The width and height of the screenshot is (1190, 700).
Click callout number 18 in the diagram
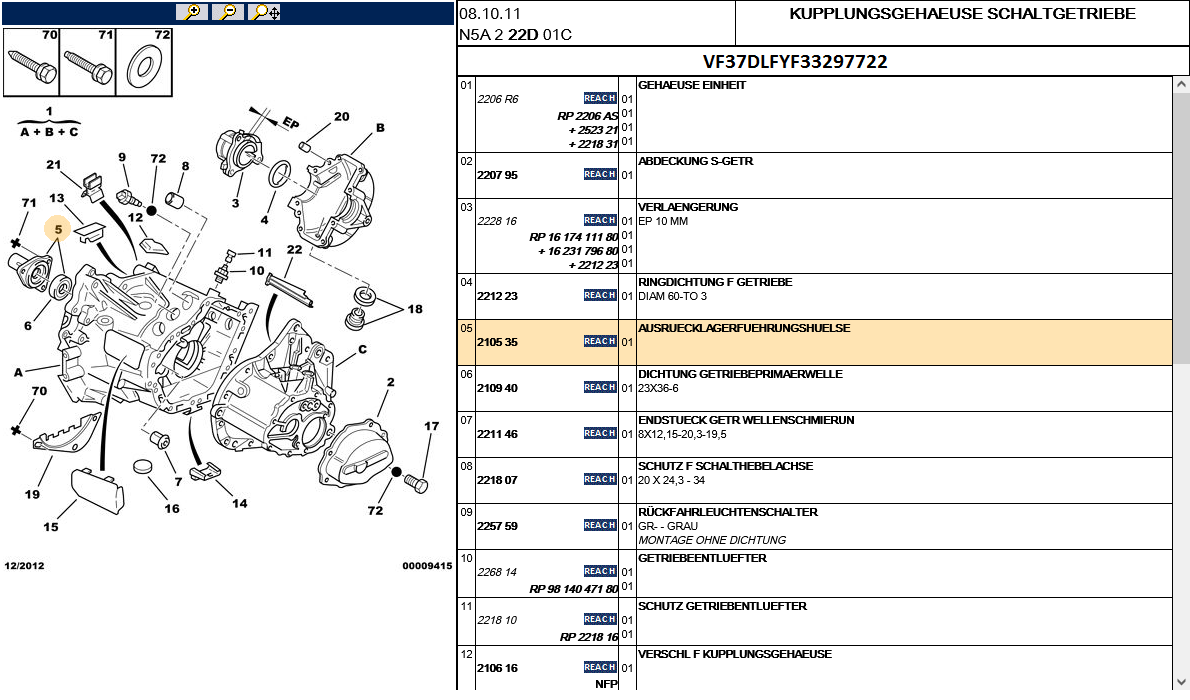click(415, 310)
